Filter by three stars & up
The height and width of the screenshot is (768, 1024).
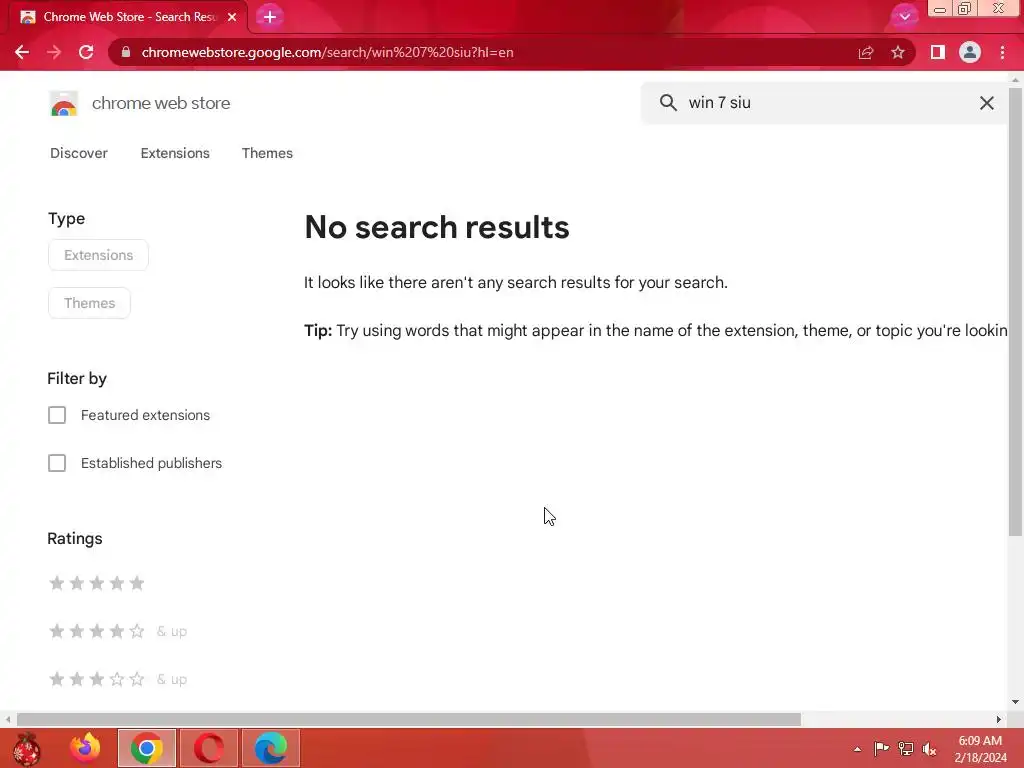(118, 679)
